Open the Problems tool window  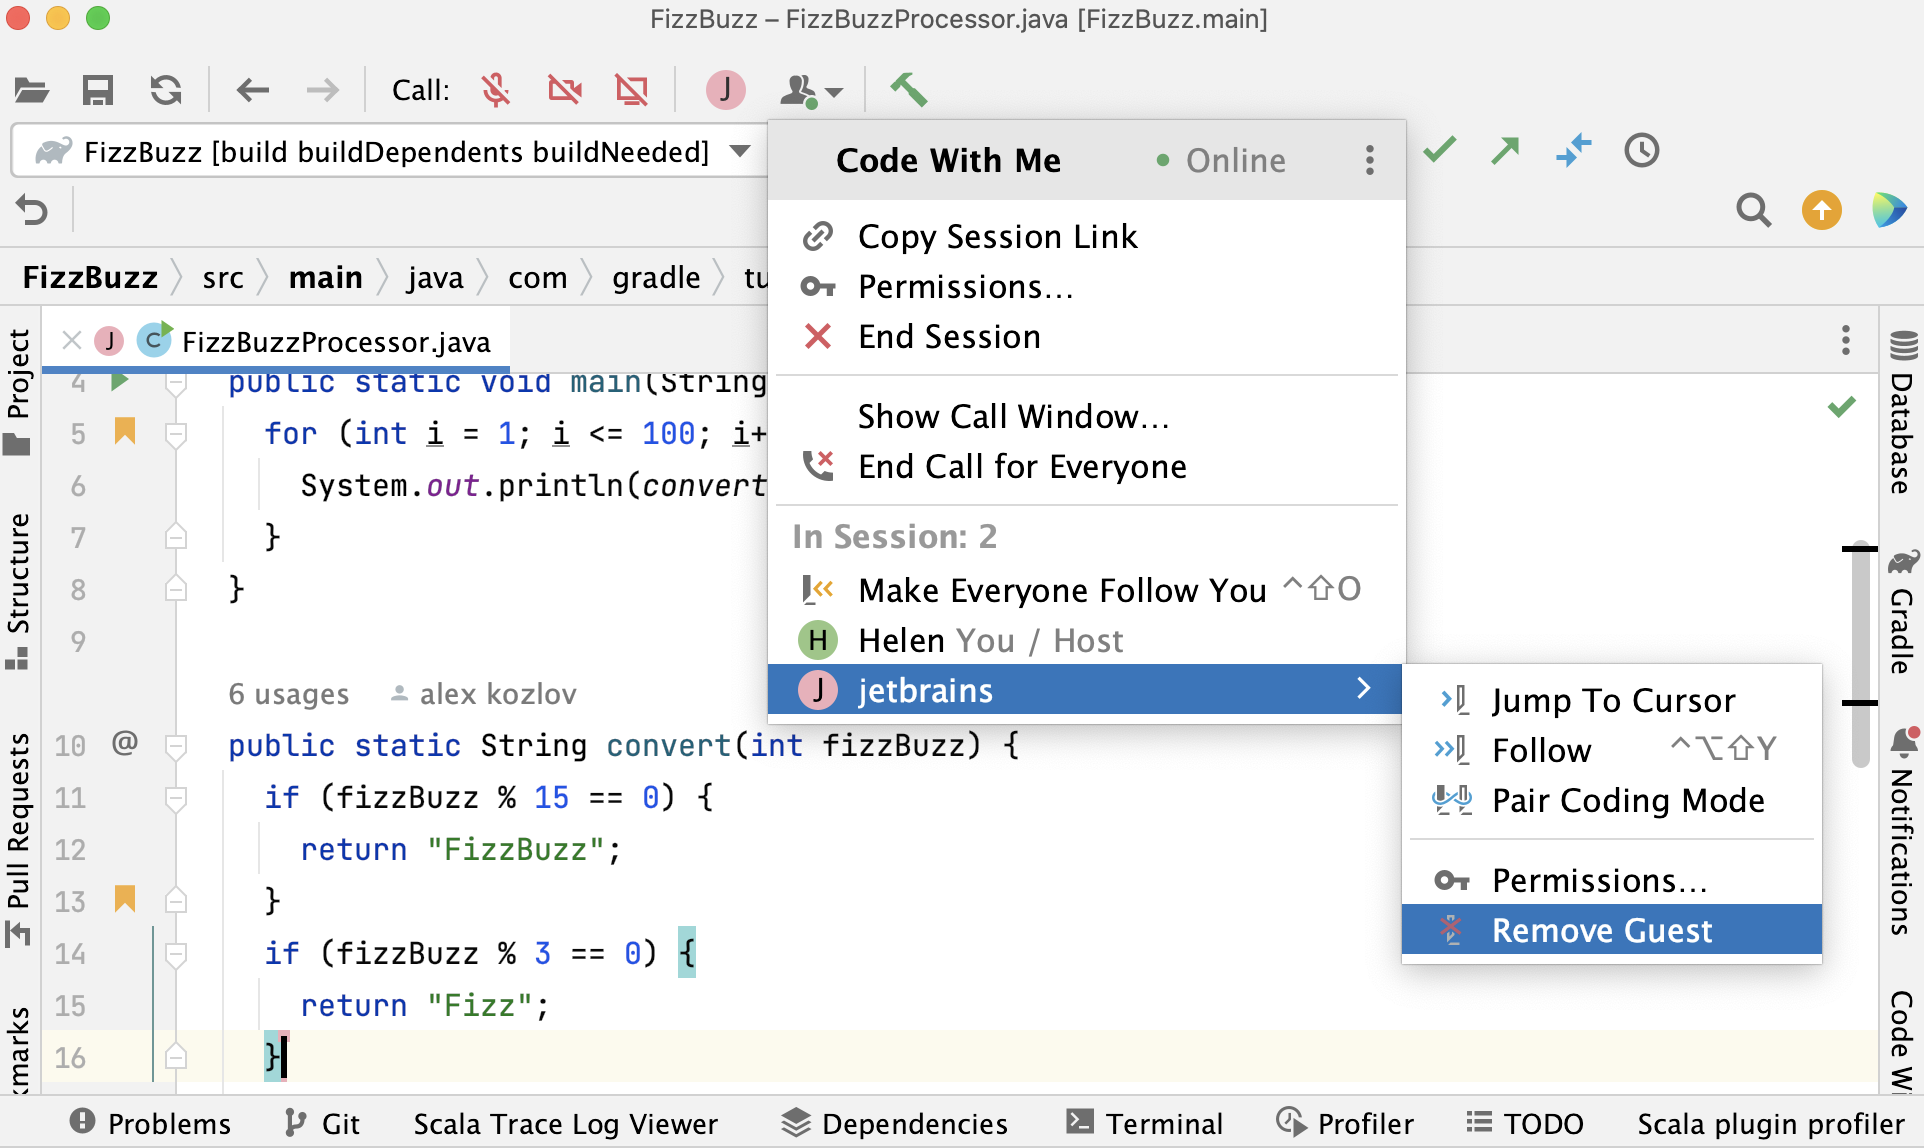[x=150, y=1124]
